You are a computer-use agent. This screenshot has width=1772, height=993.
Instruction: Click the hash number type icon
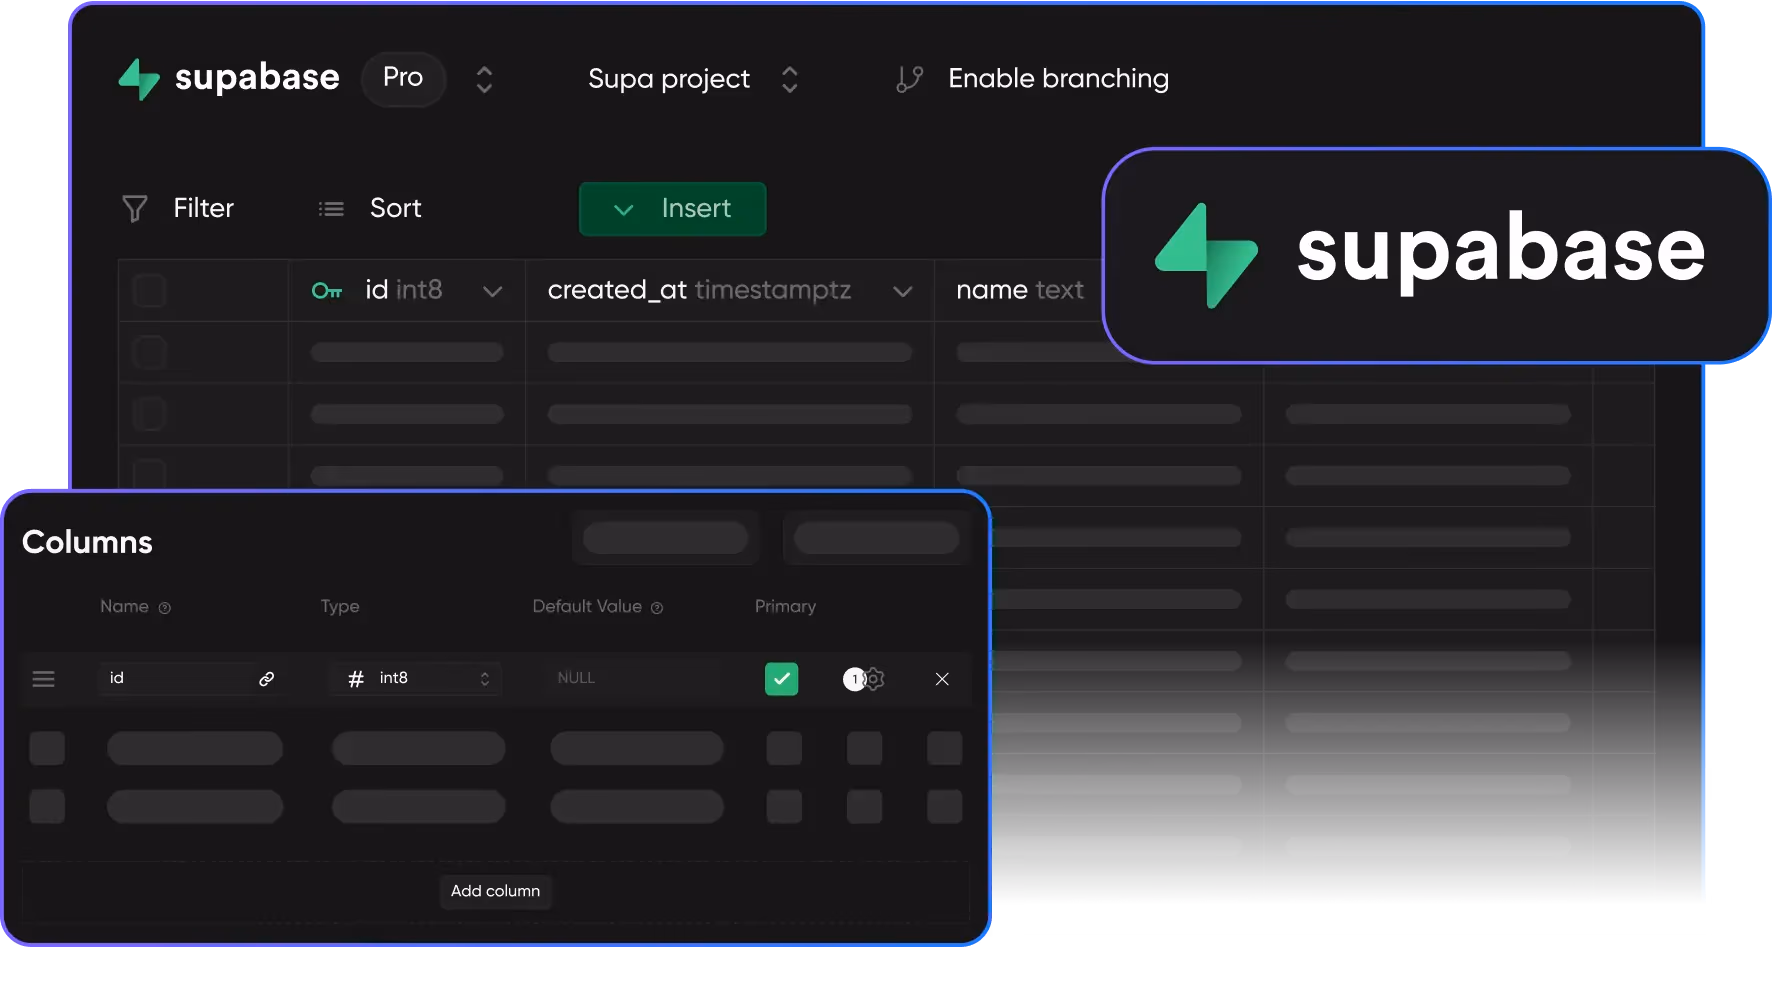(355, 679)
